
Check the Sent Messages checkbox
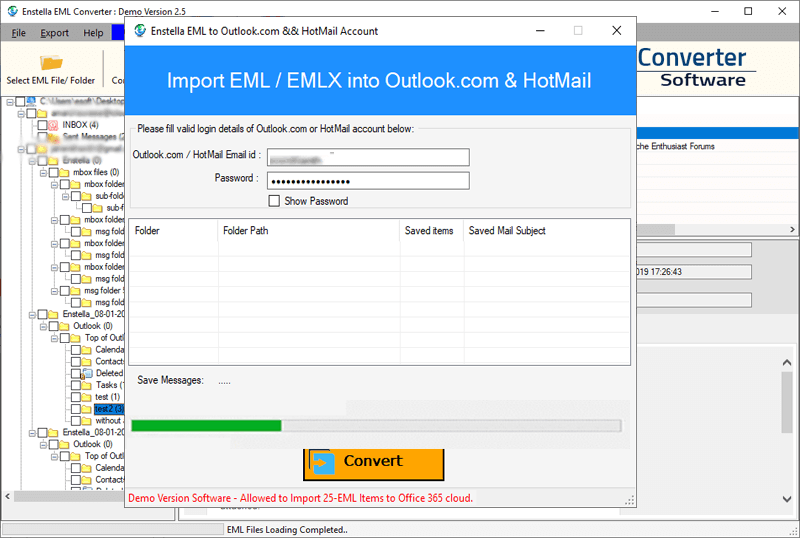(43, 137)
